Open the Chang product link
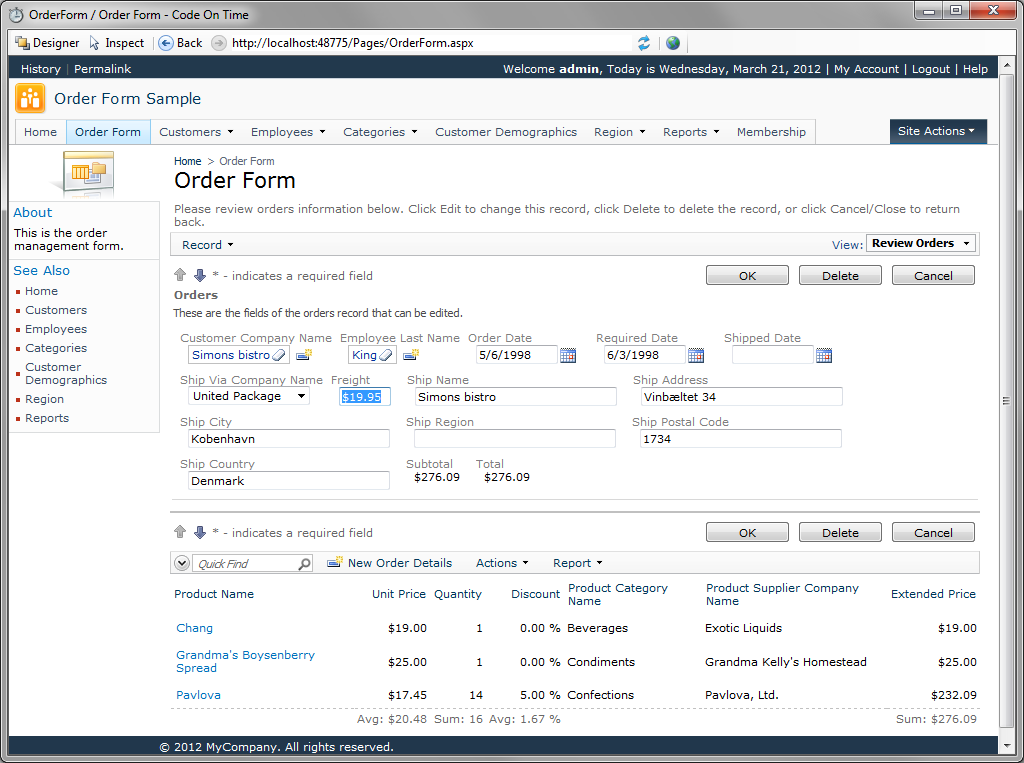 [x=194, y=628]
